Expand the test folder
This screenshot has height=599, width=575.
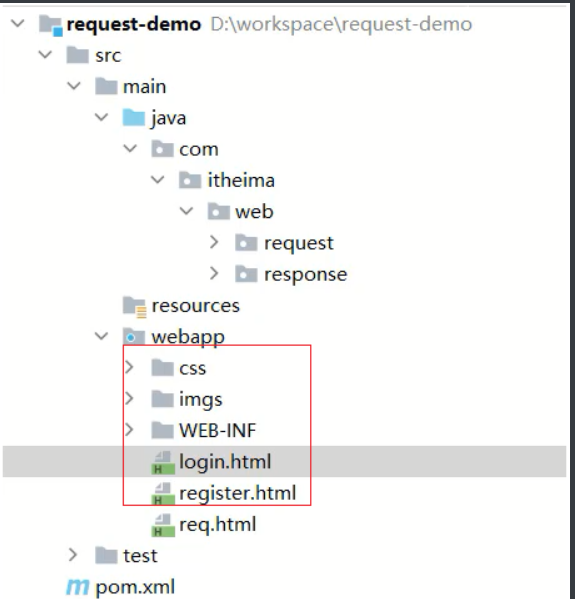73,555
